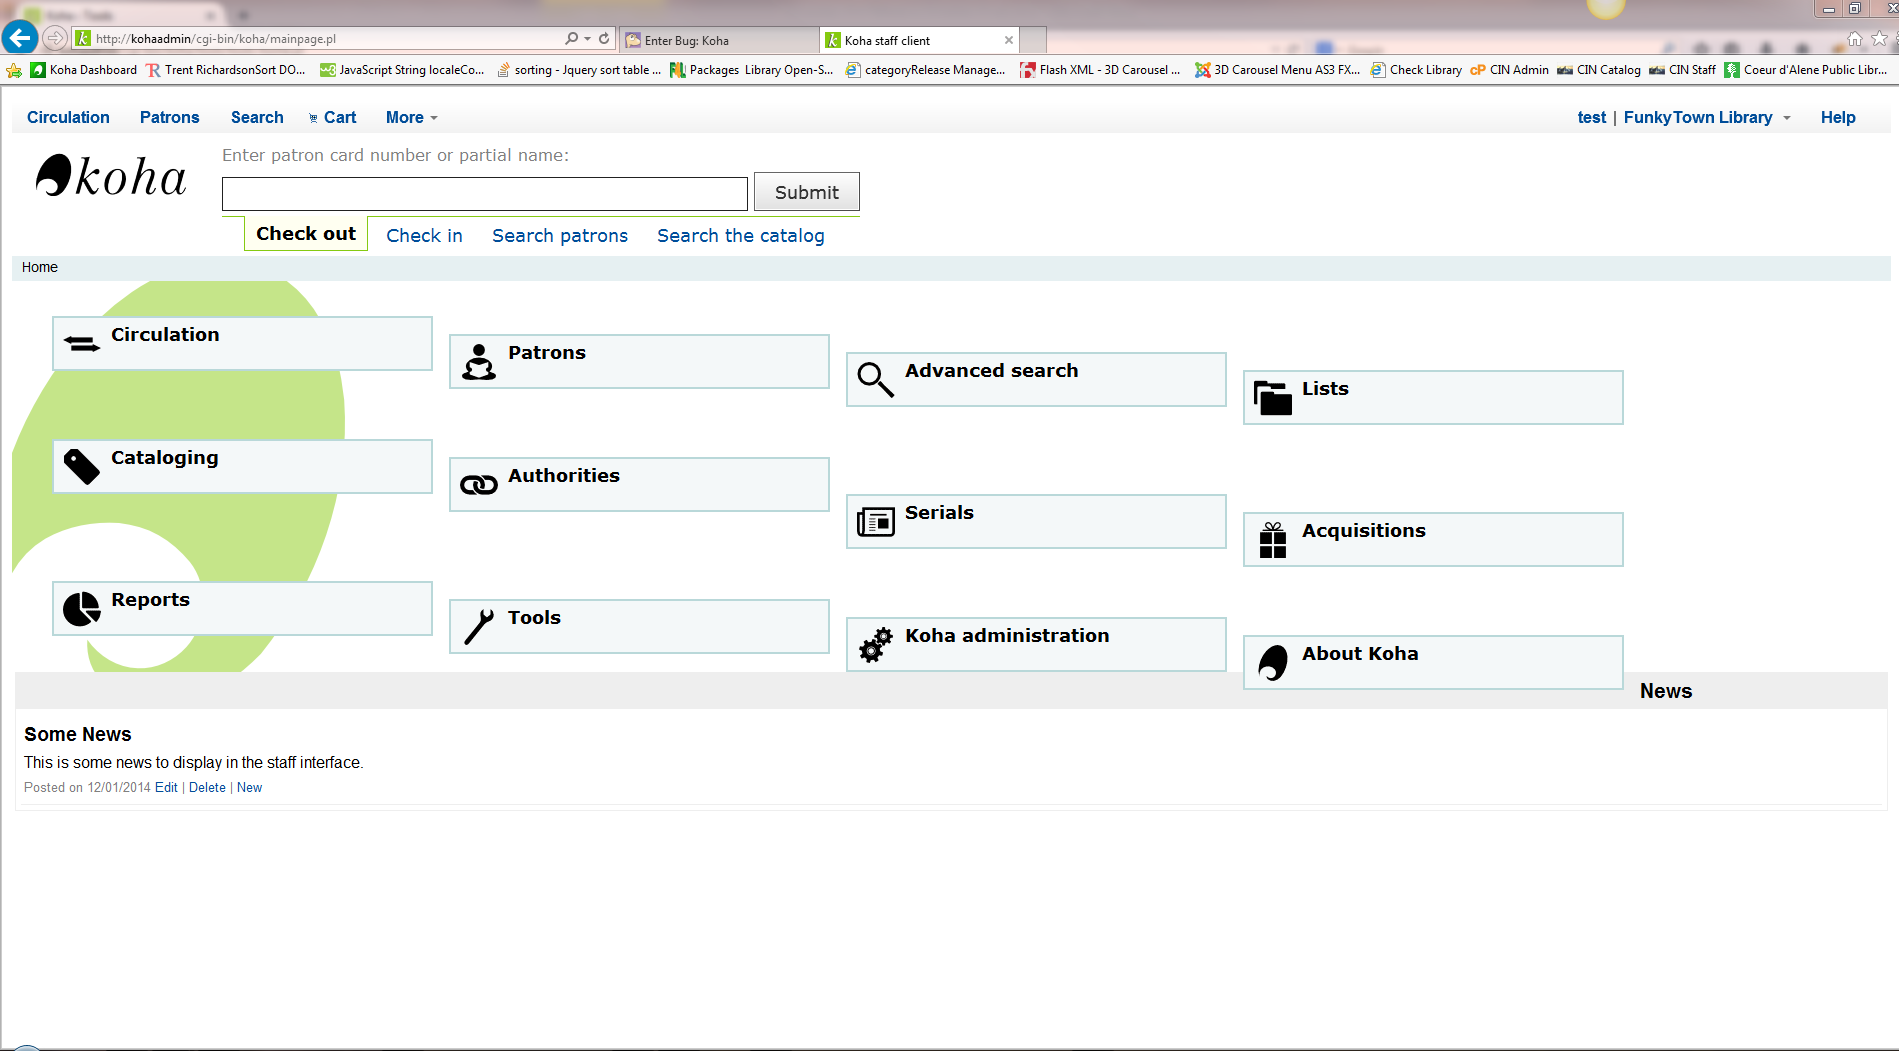The image size is (1899, 1051).
Task: Switch to the Check in tab
Action: point(424,236)
